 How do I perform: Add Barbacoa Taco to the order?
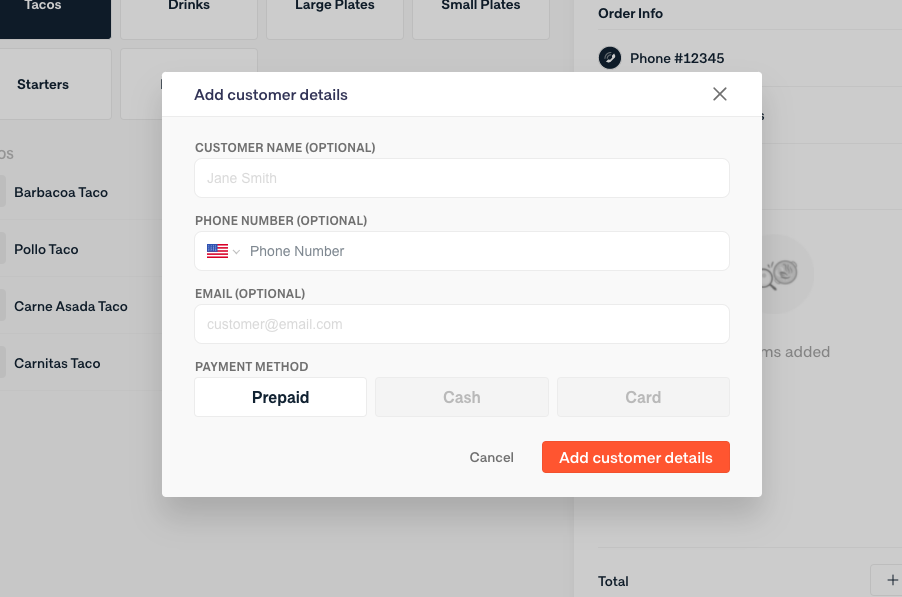pyautogui.click(x=61, y=192)
